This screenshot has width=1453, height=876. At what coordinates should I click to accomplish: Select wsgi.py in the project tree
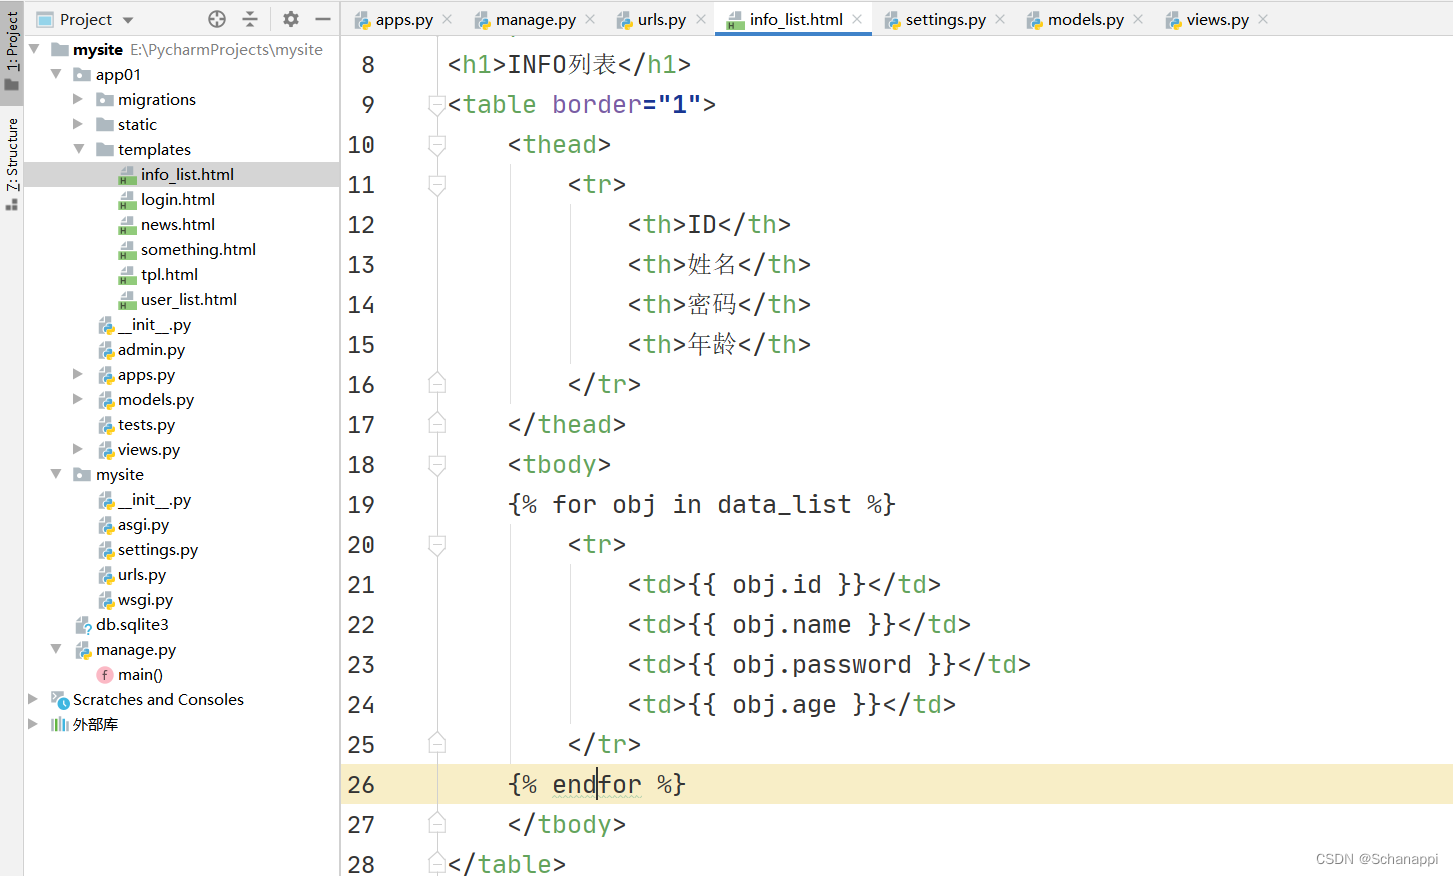(x=145, y=599)
